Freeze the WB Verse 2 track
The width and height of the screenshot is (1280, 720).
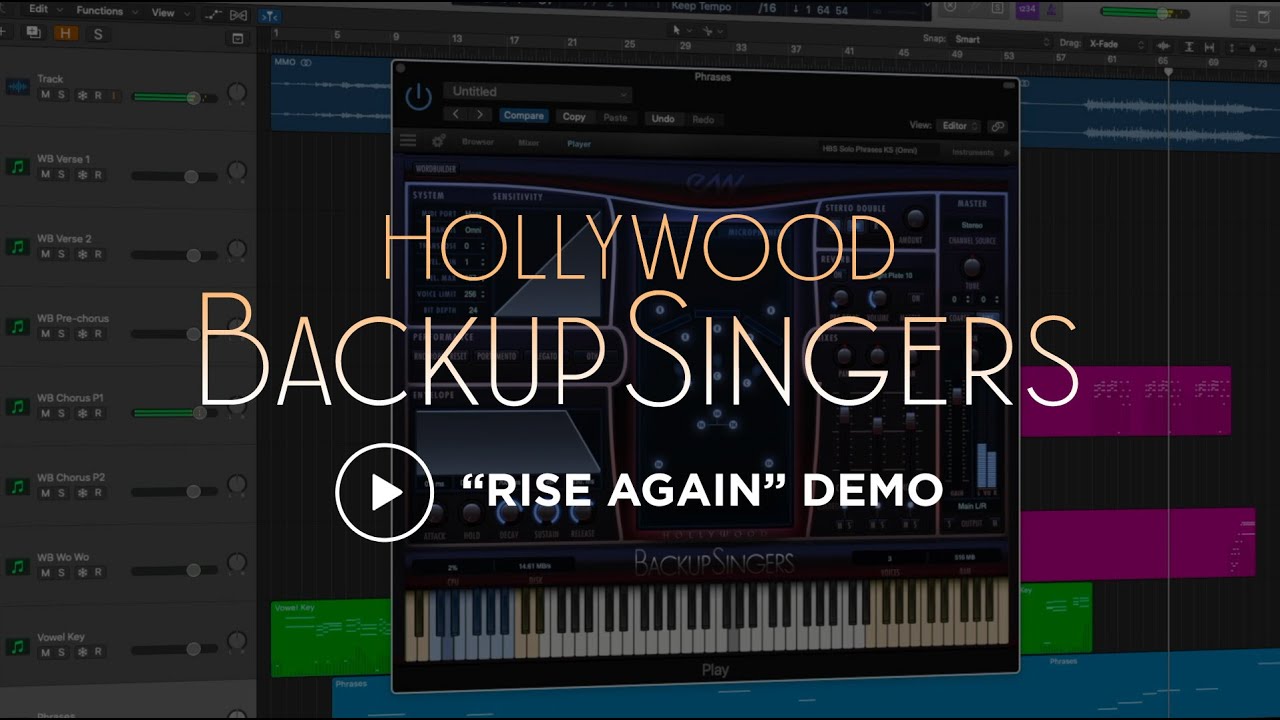click(x=83, y=255)
